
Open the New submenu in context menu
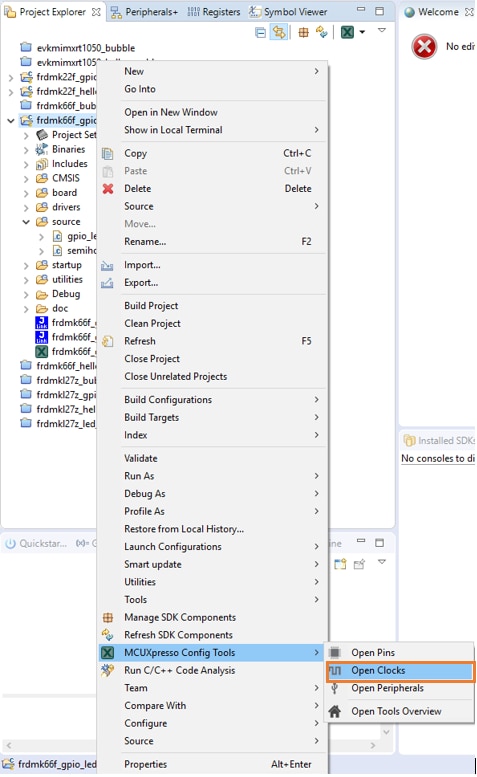[x=212, y=71]
